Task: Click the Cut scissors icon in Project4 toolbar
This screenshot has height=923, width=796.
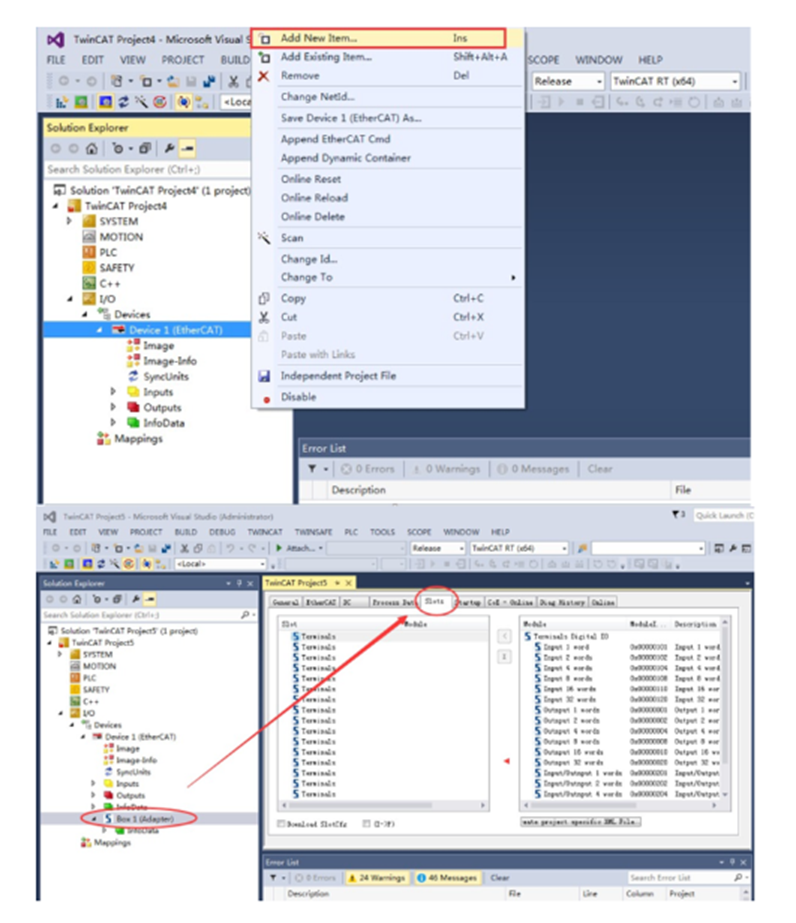Action: pyautogui.click(x=234, y=81)
